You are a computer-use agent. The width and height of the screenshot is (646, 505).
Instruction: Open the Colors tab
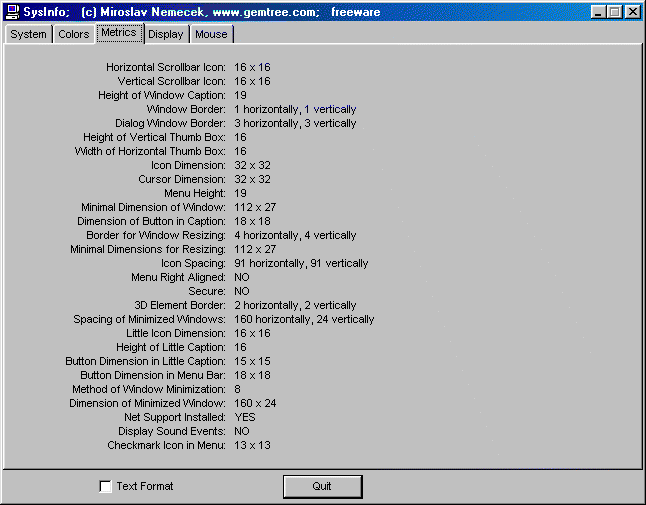pos(73,34)
